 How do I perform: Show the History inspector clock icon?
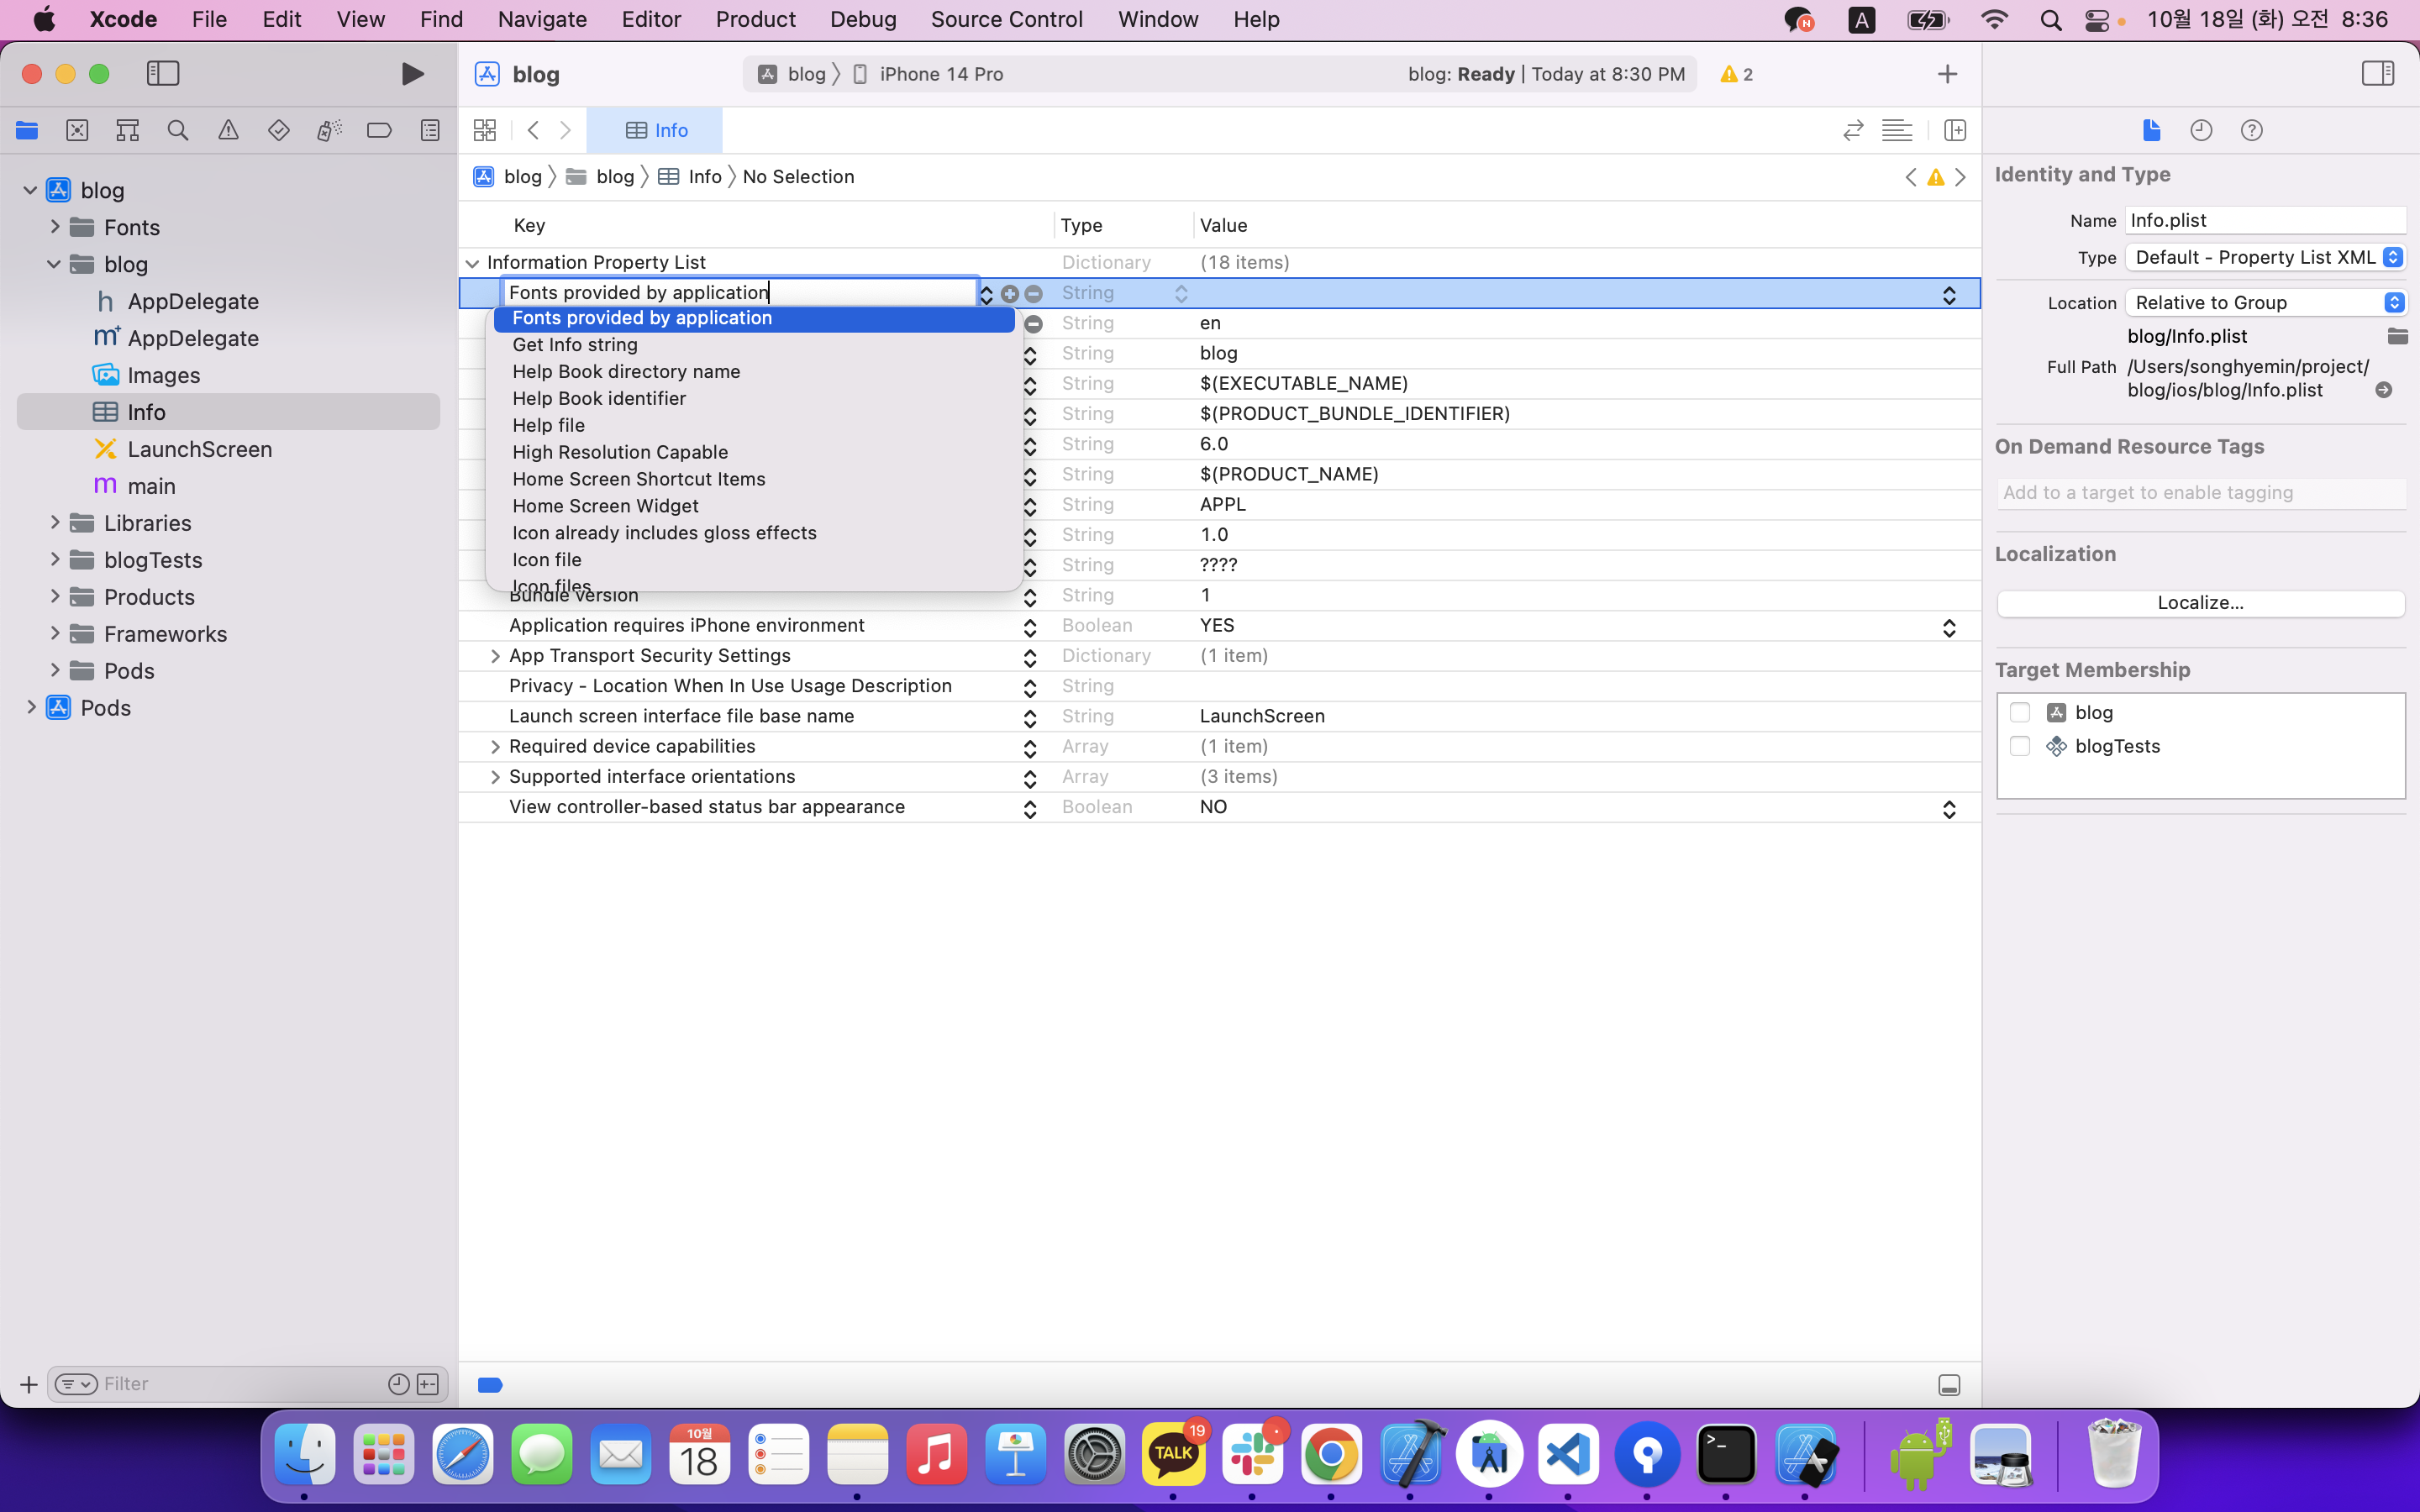point(2201,130)
